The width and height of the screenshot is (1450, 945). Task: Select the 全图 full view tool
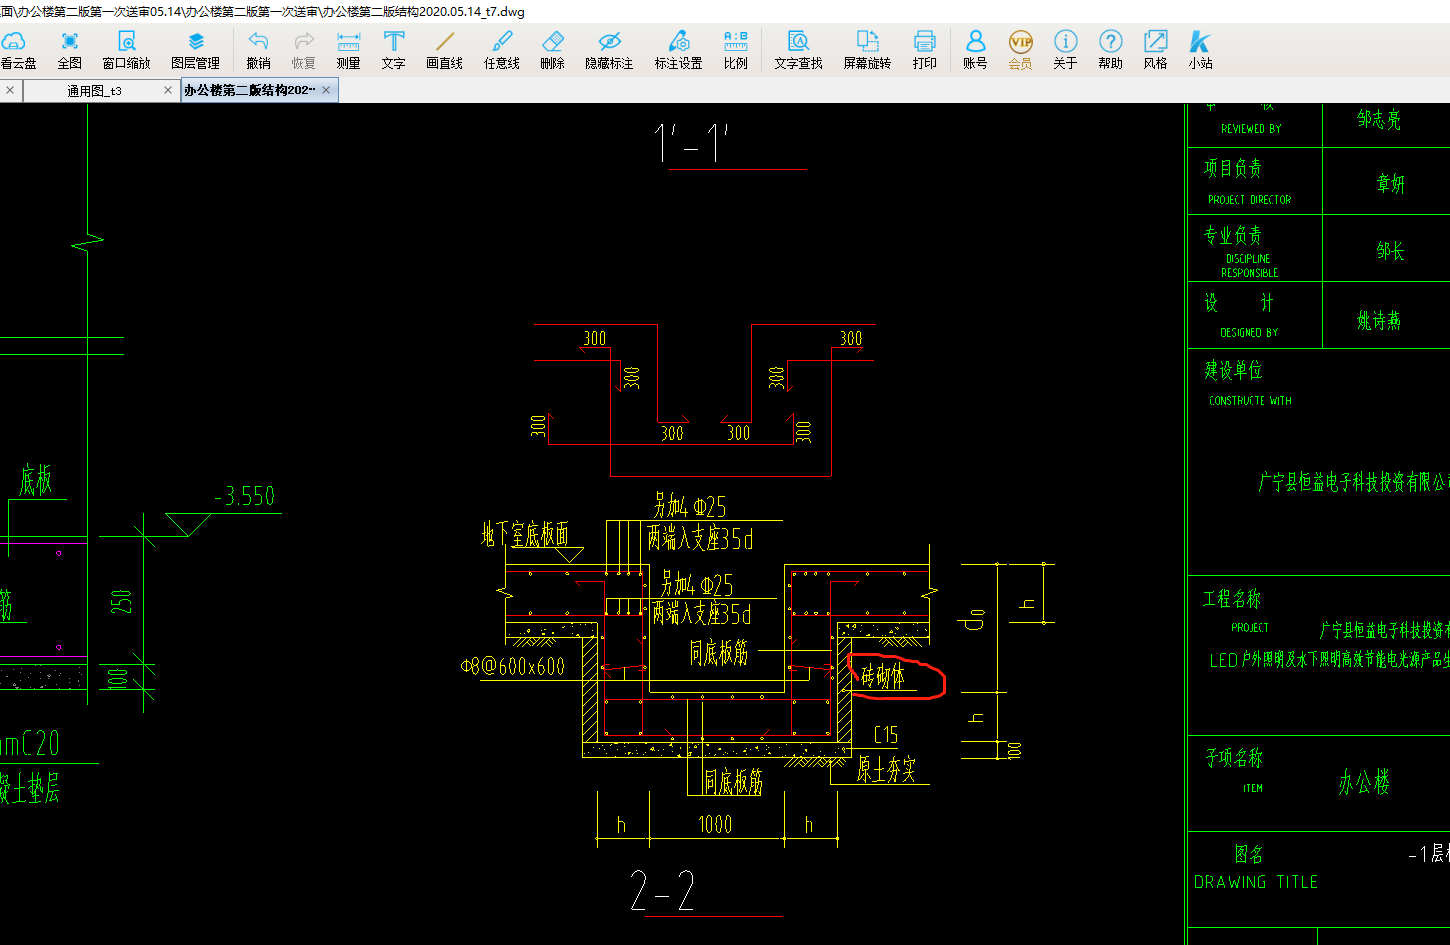70,50
